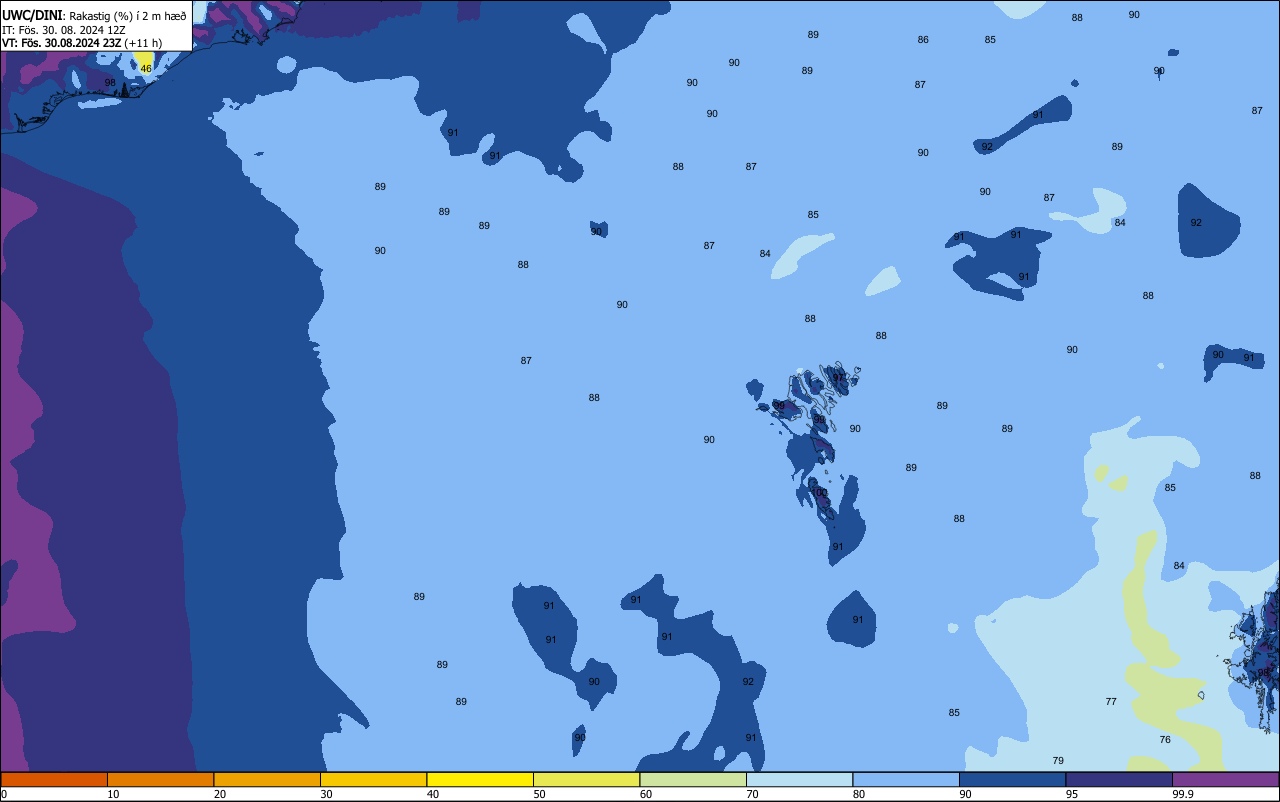Viewport: 1280px width, 802px height.
Task: Click the "50" legend tick label
Action: click(x=540, y=794)
